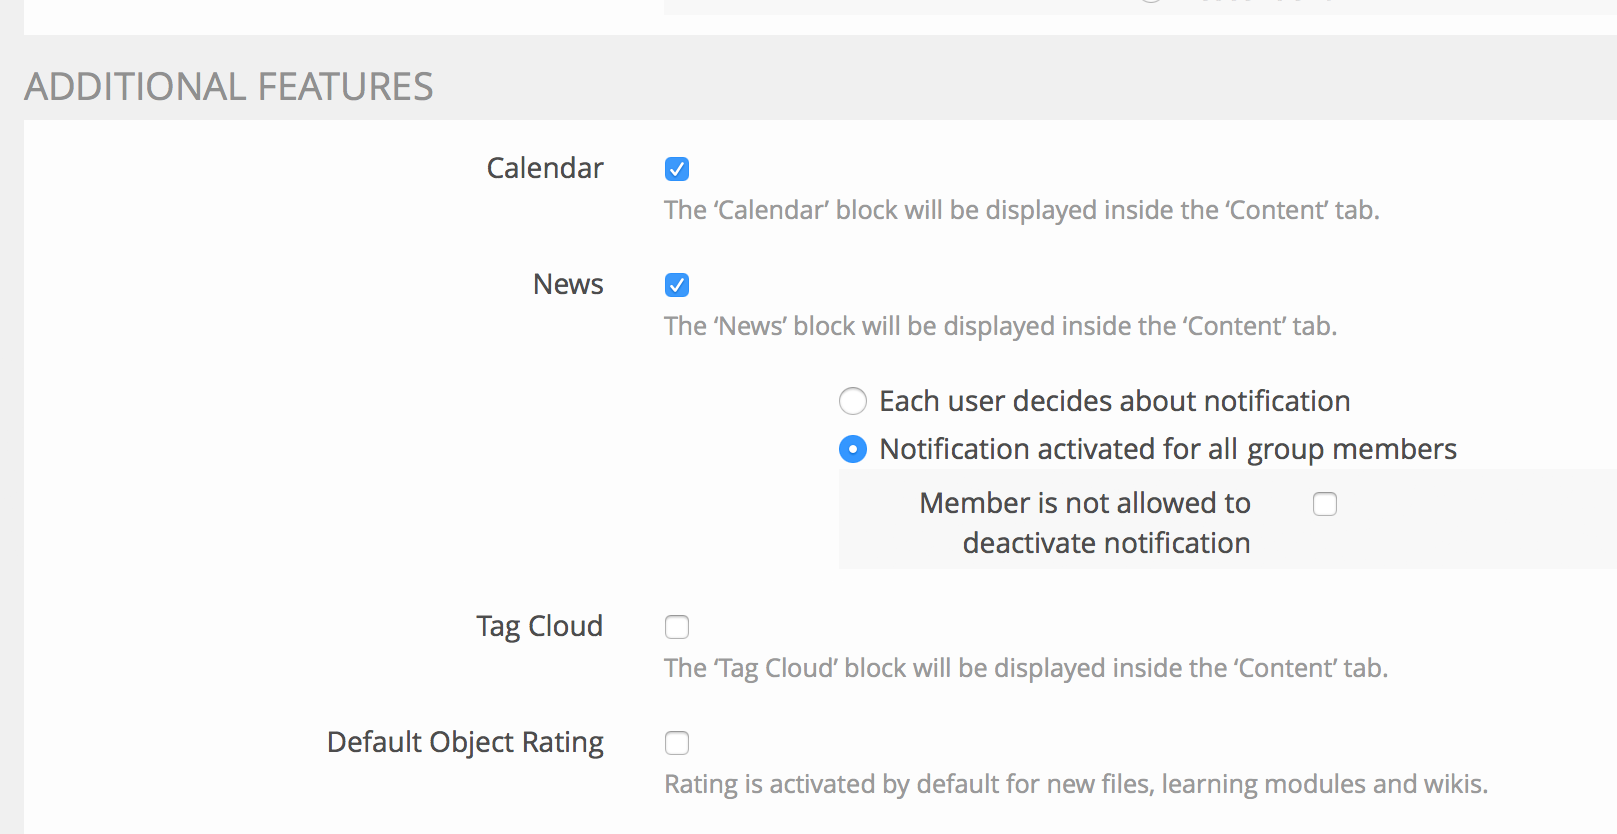This screenshot has width=1617, height=834.
Task: Check the Default Object Rating box
Action: 677,743
